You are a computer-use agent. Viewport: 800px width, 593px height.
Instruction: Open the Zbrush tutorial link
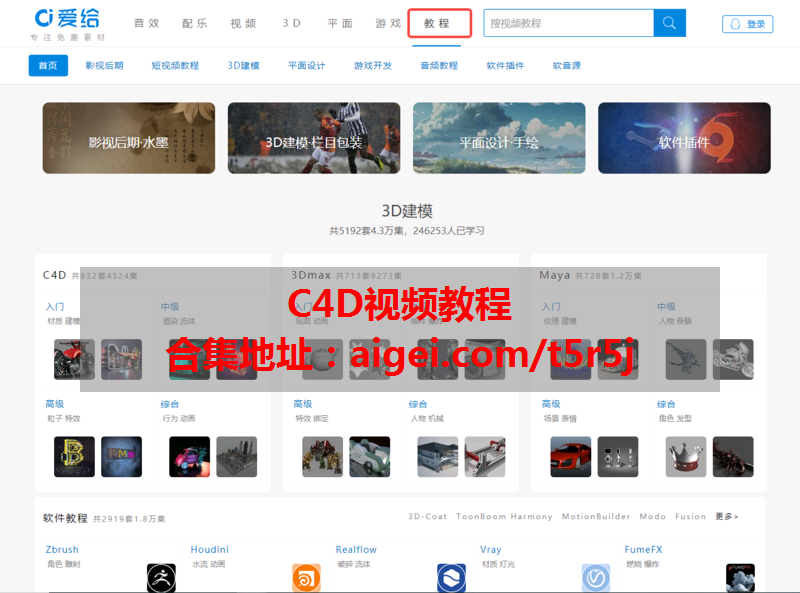[x=62, y=550]
